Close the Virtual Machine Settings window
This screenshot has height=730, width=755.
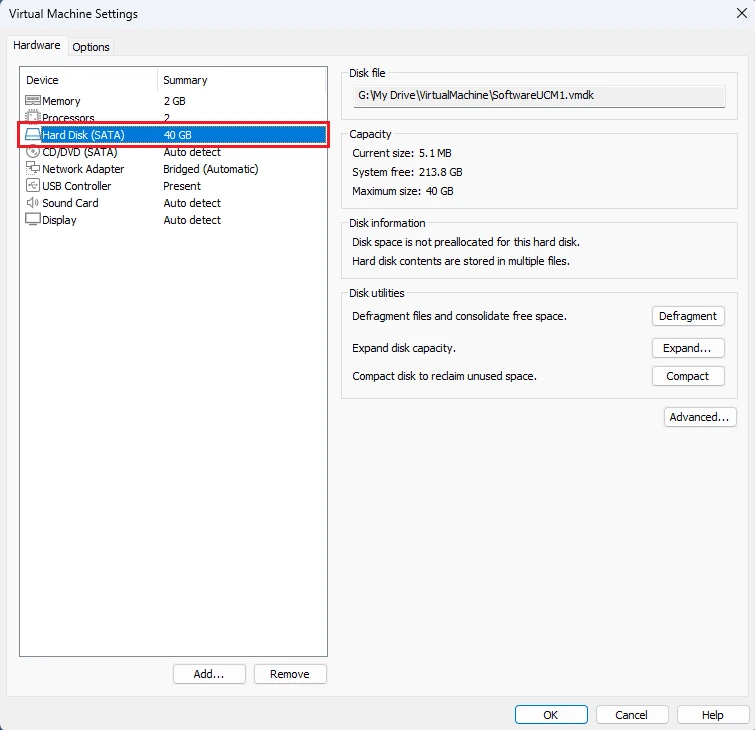pyautogui.click(x=742, y=13)
